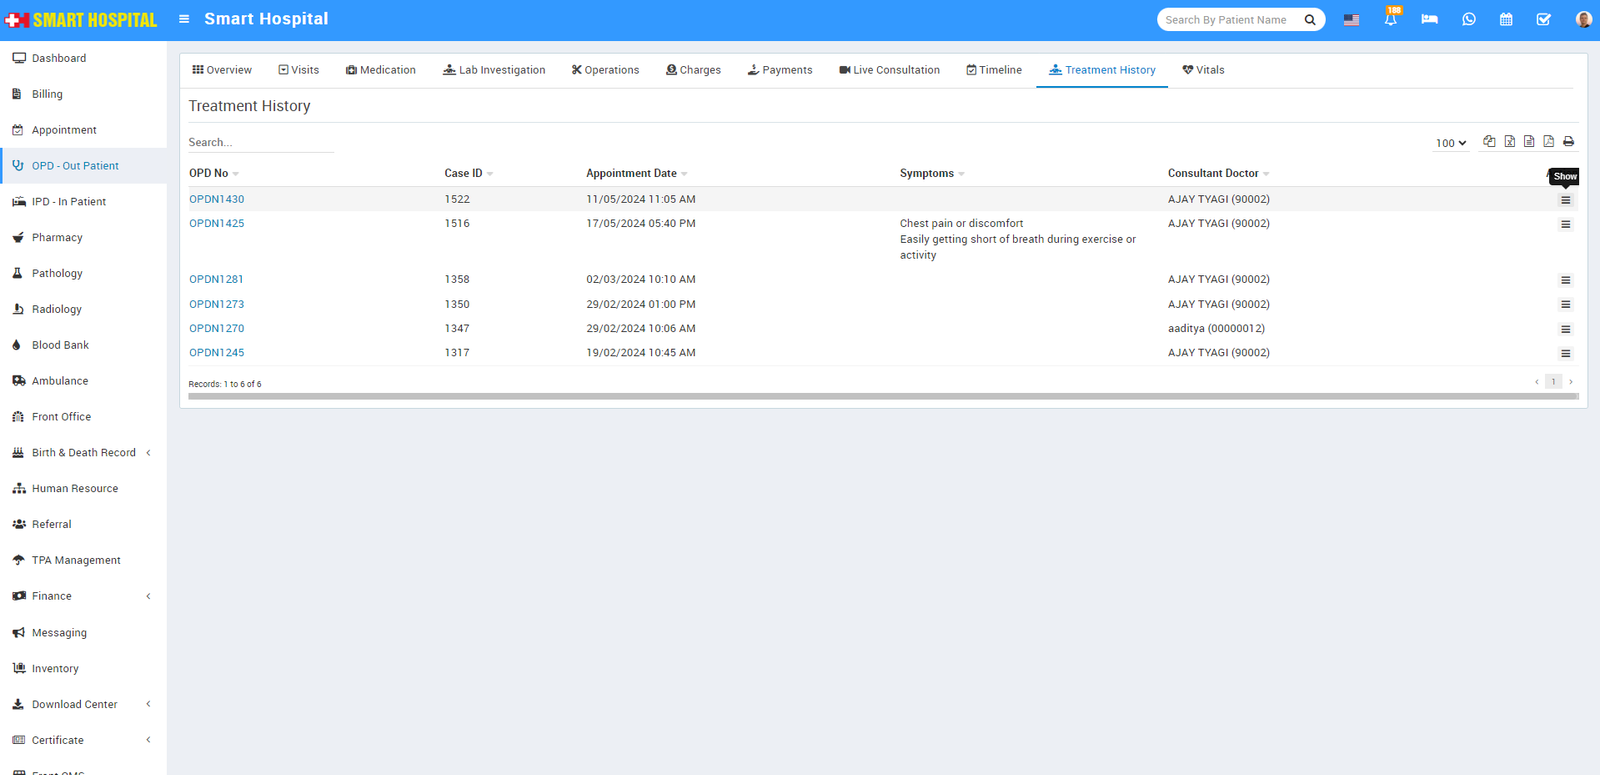
Task: Click the Treatment History search field
Action: 260,143
